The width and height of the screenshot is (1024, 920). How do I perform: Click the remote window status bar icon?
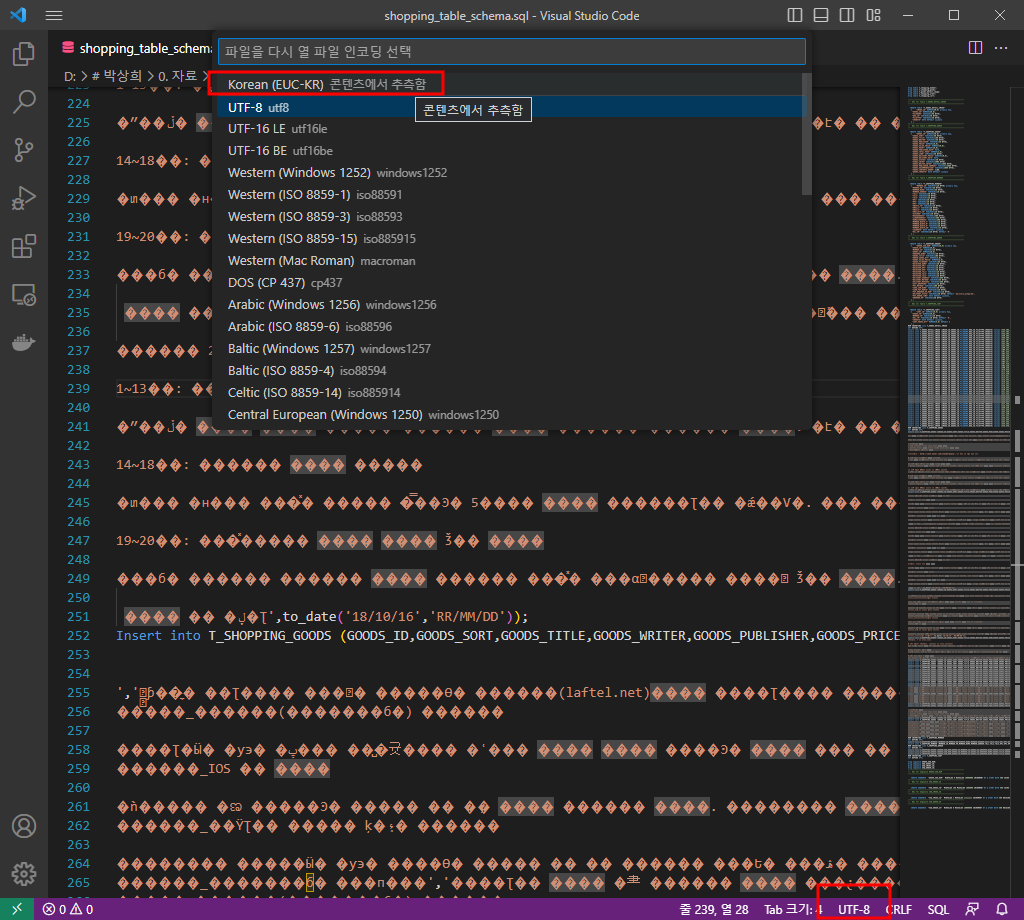coord(17,909)
